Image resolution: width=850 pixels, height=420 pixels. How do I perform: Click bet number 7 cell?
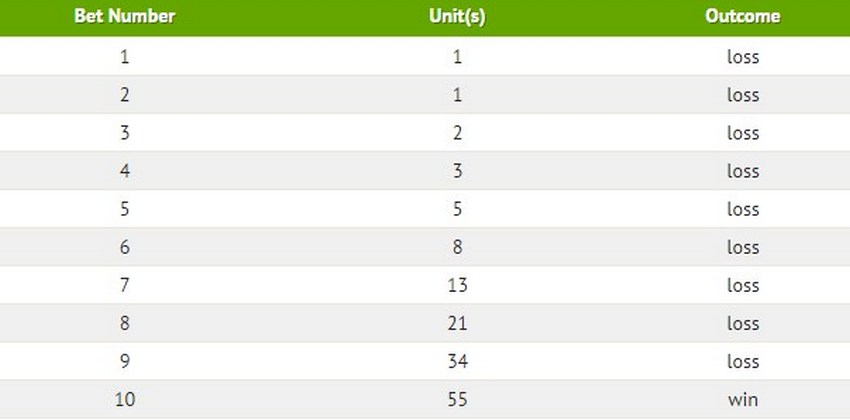125,285
